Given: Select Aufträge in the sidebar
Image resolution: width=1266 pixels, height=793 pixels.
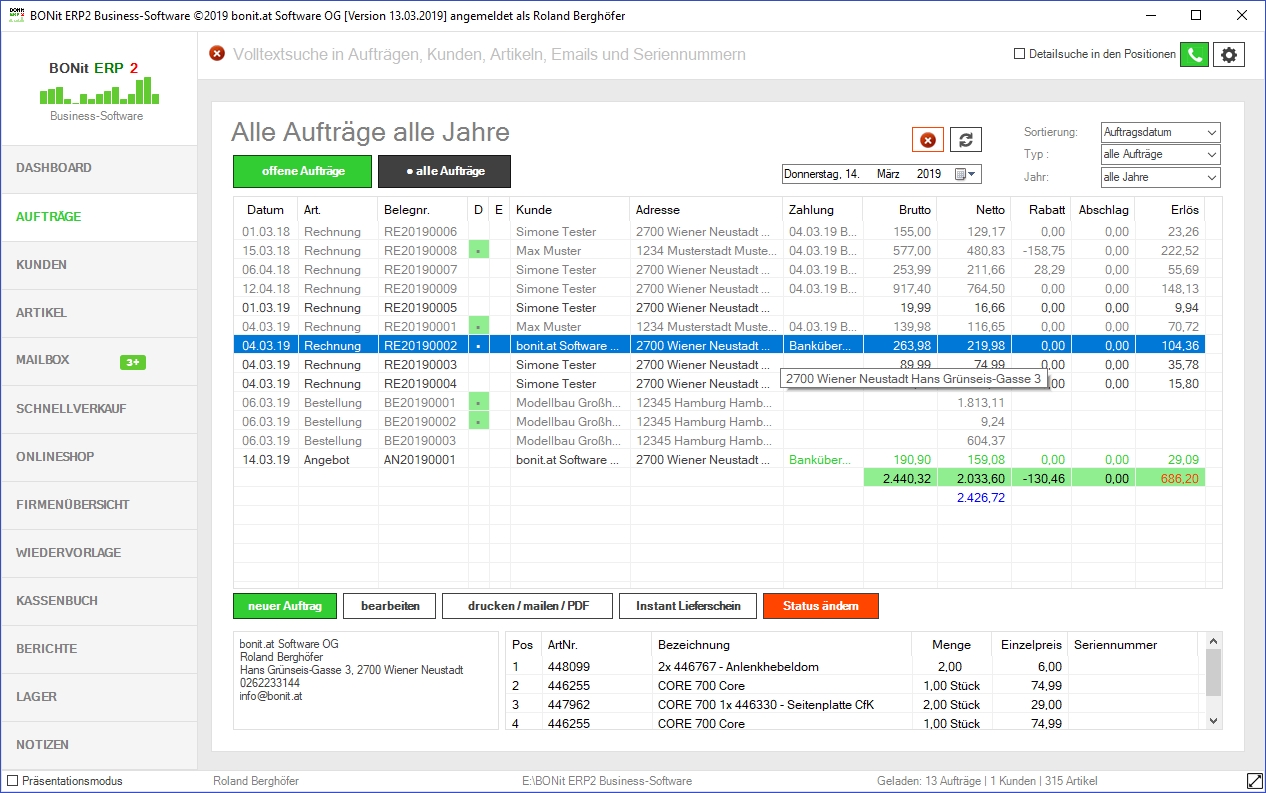Looking at the screenshot, I should 98,217.
